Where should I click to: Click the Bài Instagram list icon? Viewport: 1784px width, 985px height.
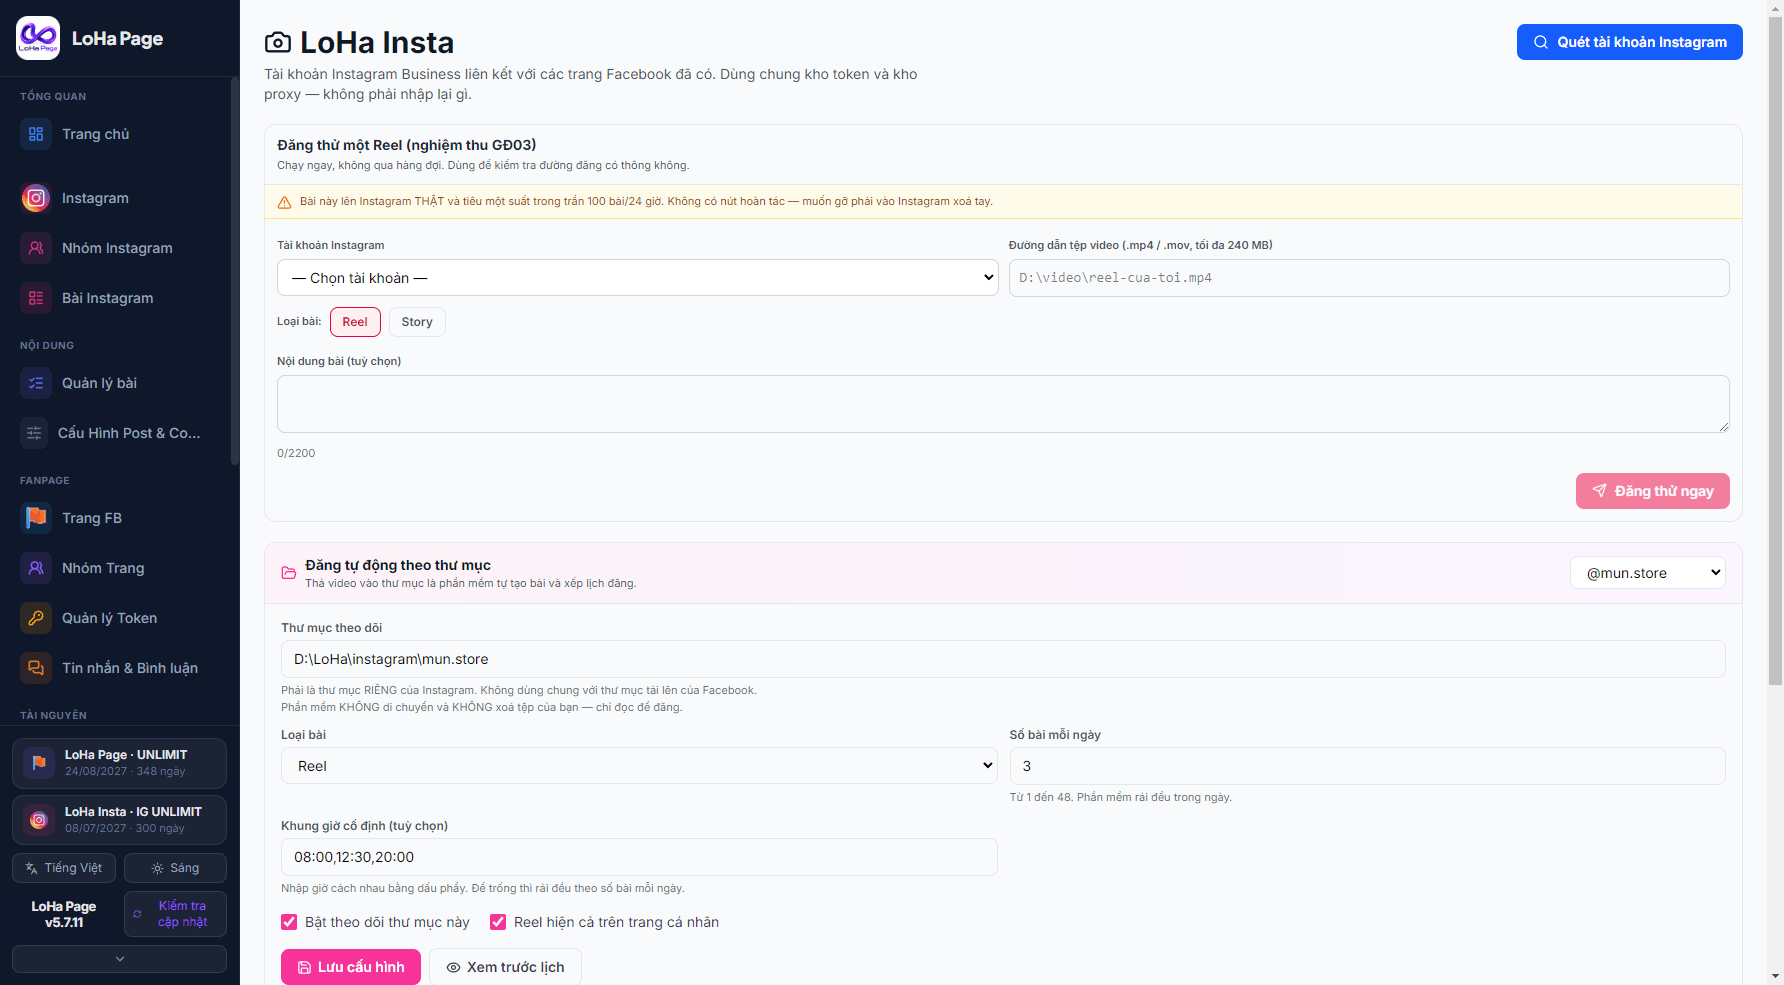point(36,298)
